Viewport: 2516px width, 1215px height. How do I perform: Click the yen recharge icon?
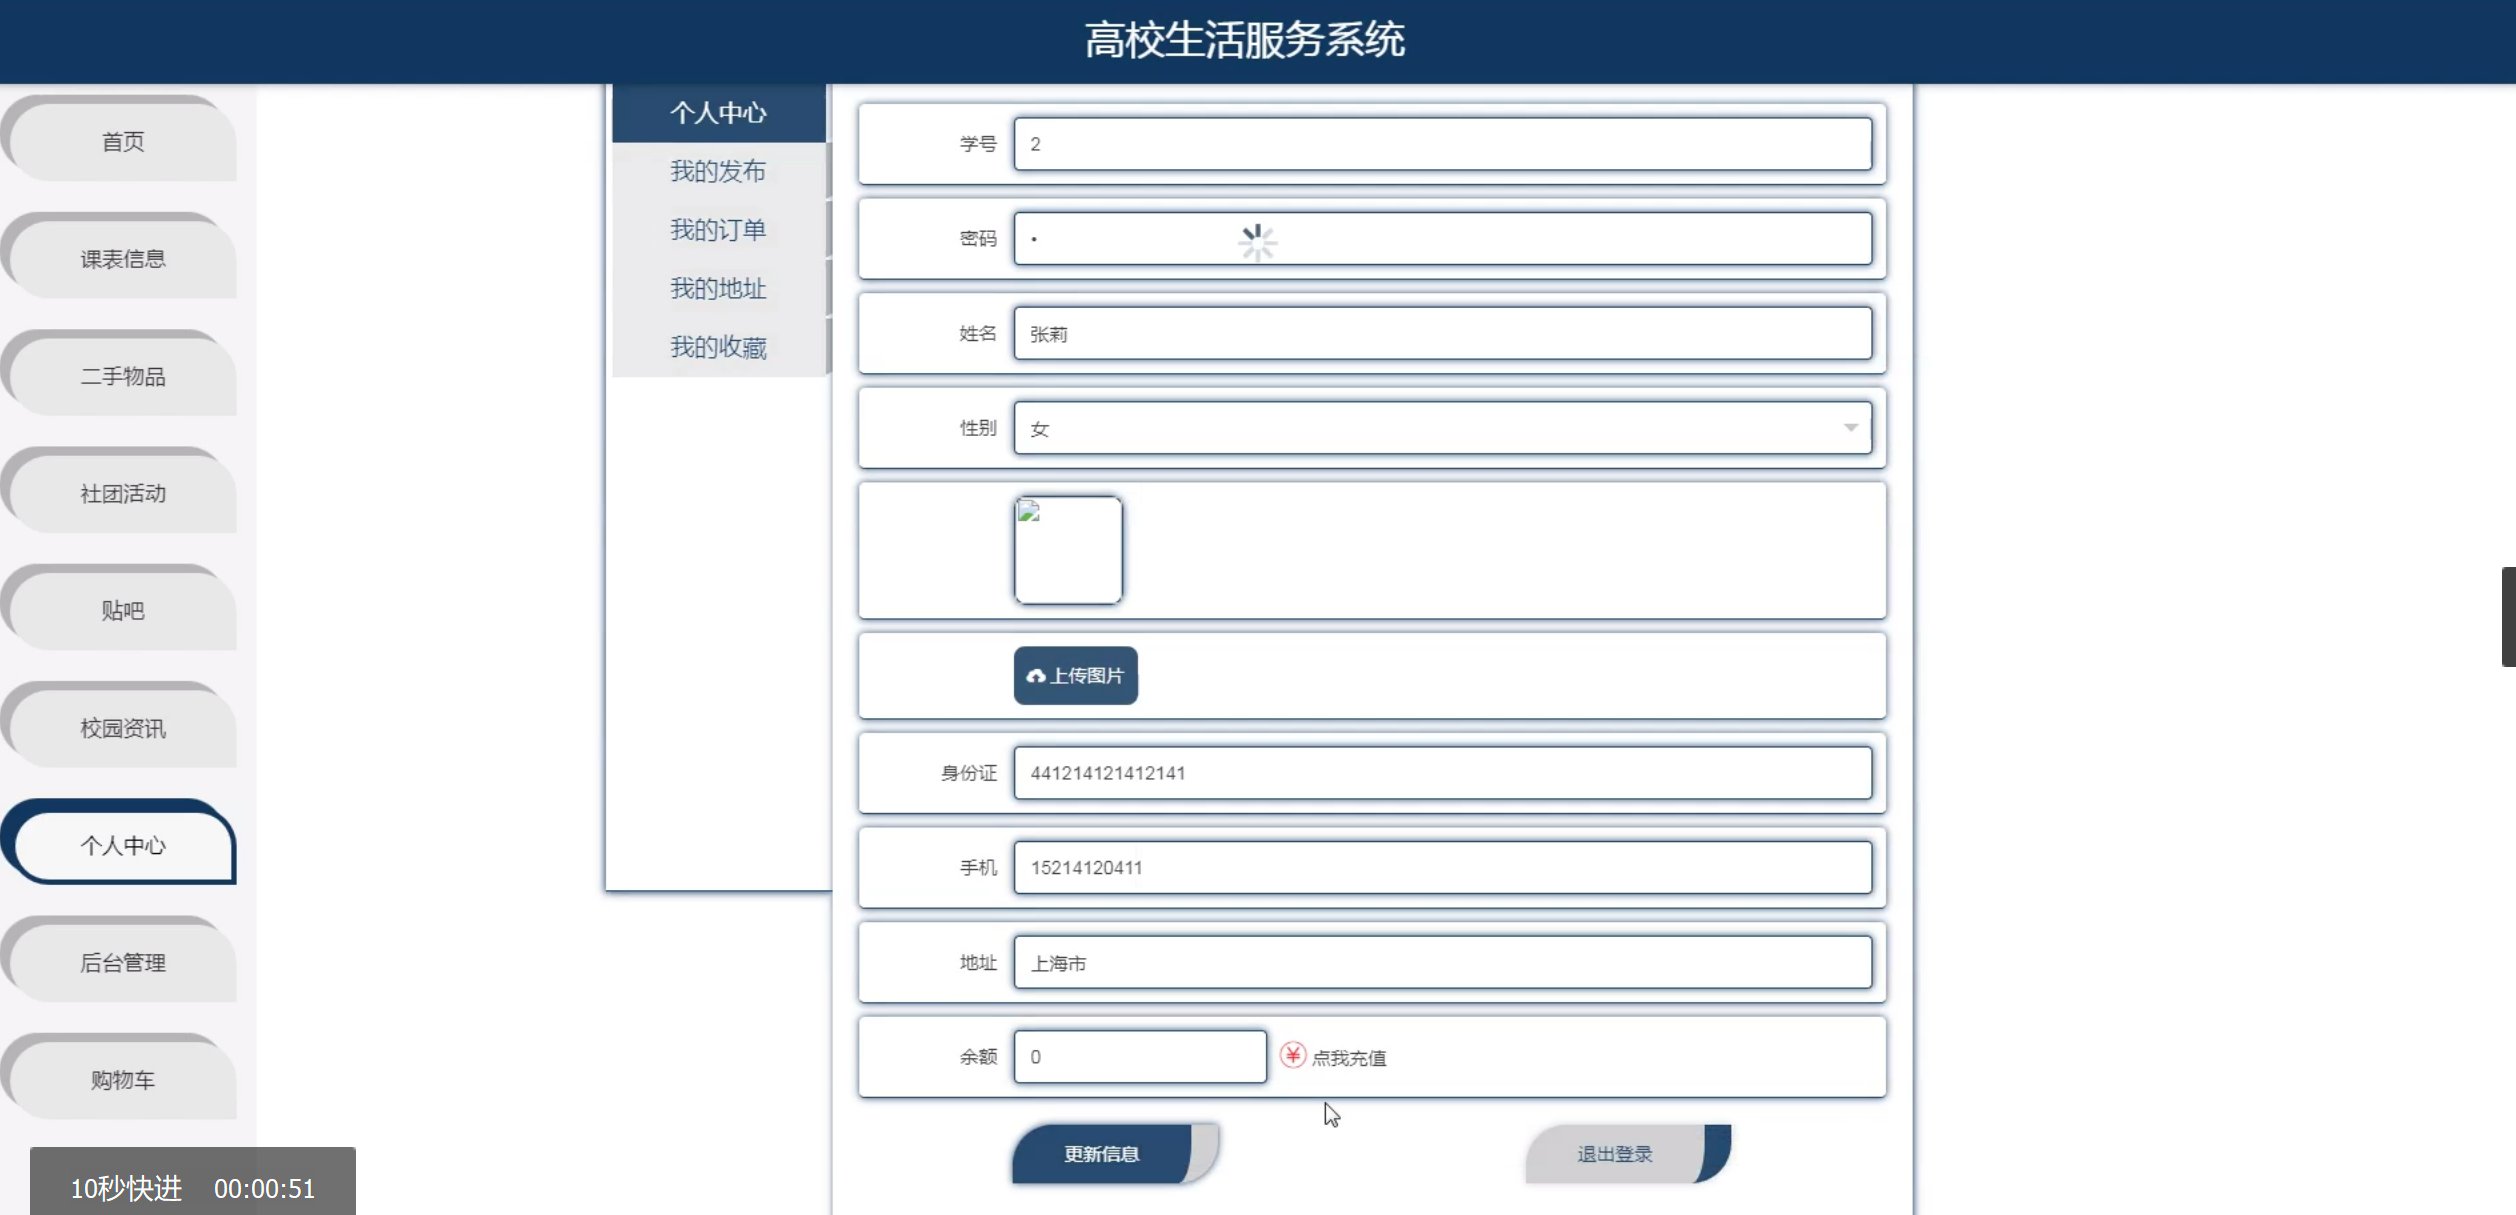(x=1292, y=1055)
